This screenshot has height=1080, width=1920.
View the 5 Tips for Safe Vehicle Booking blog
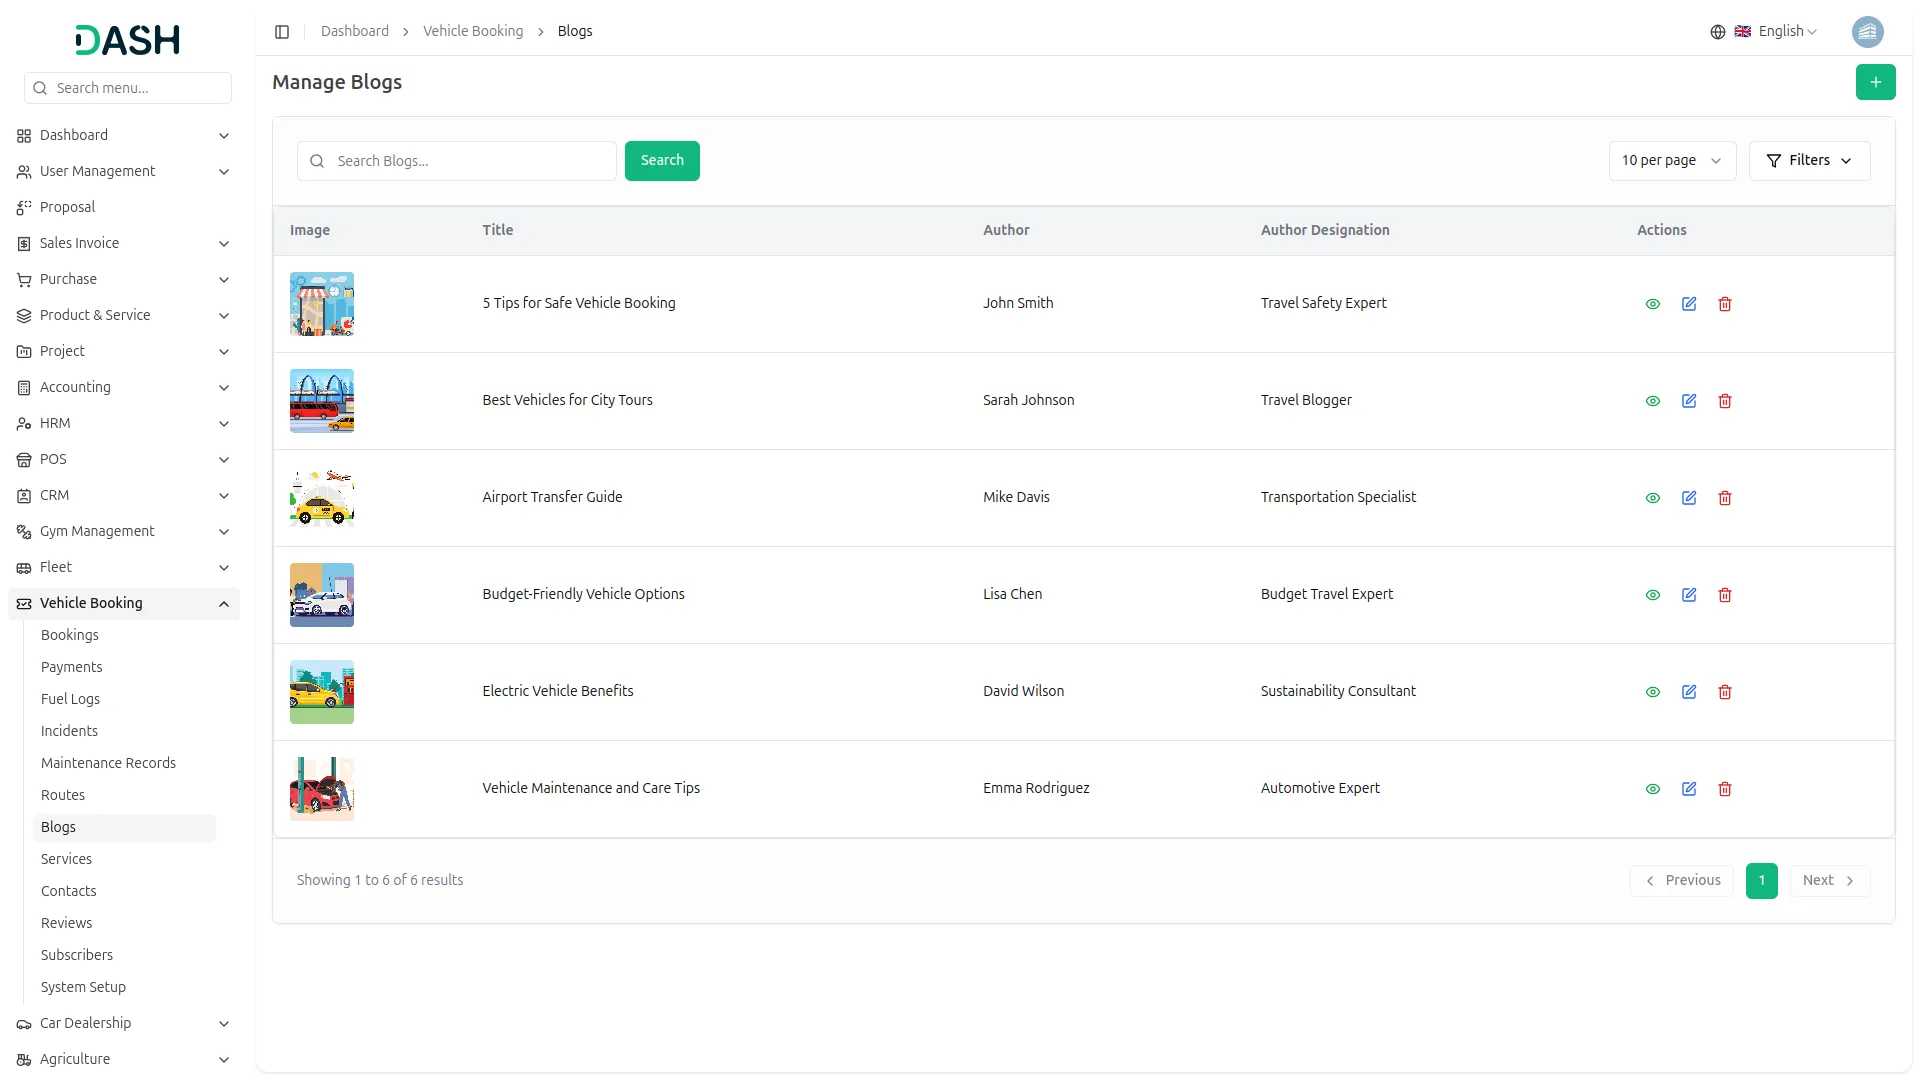[x=1653, y=304]
